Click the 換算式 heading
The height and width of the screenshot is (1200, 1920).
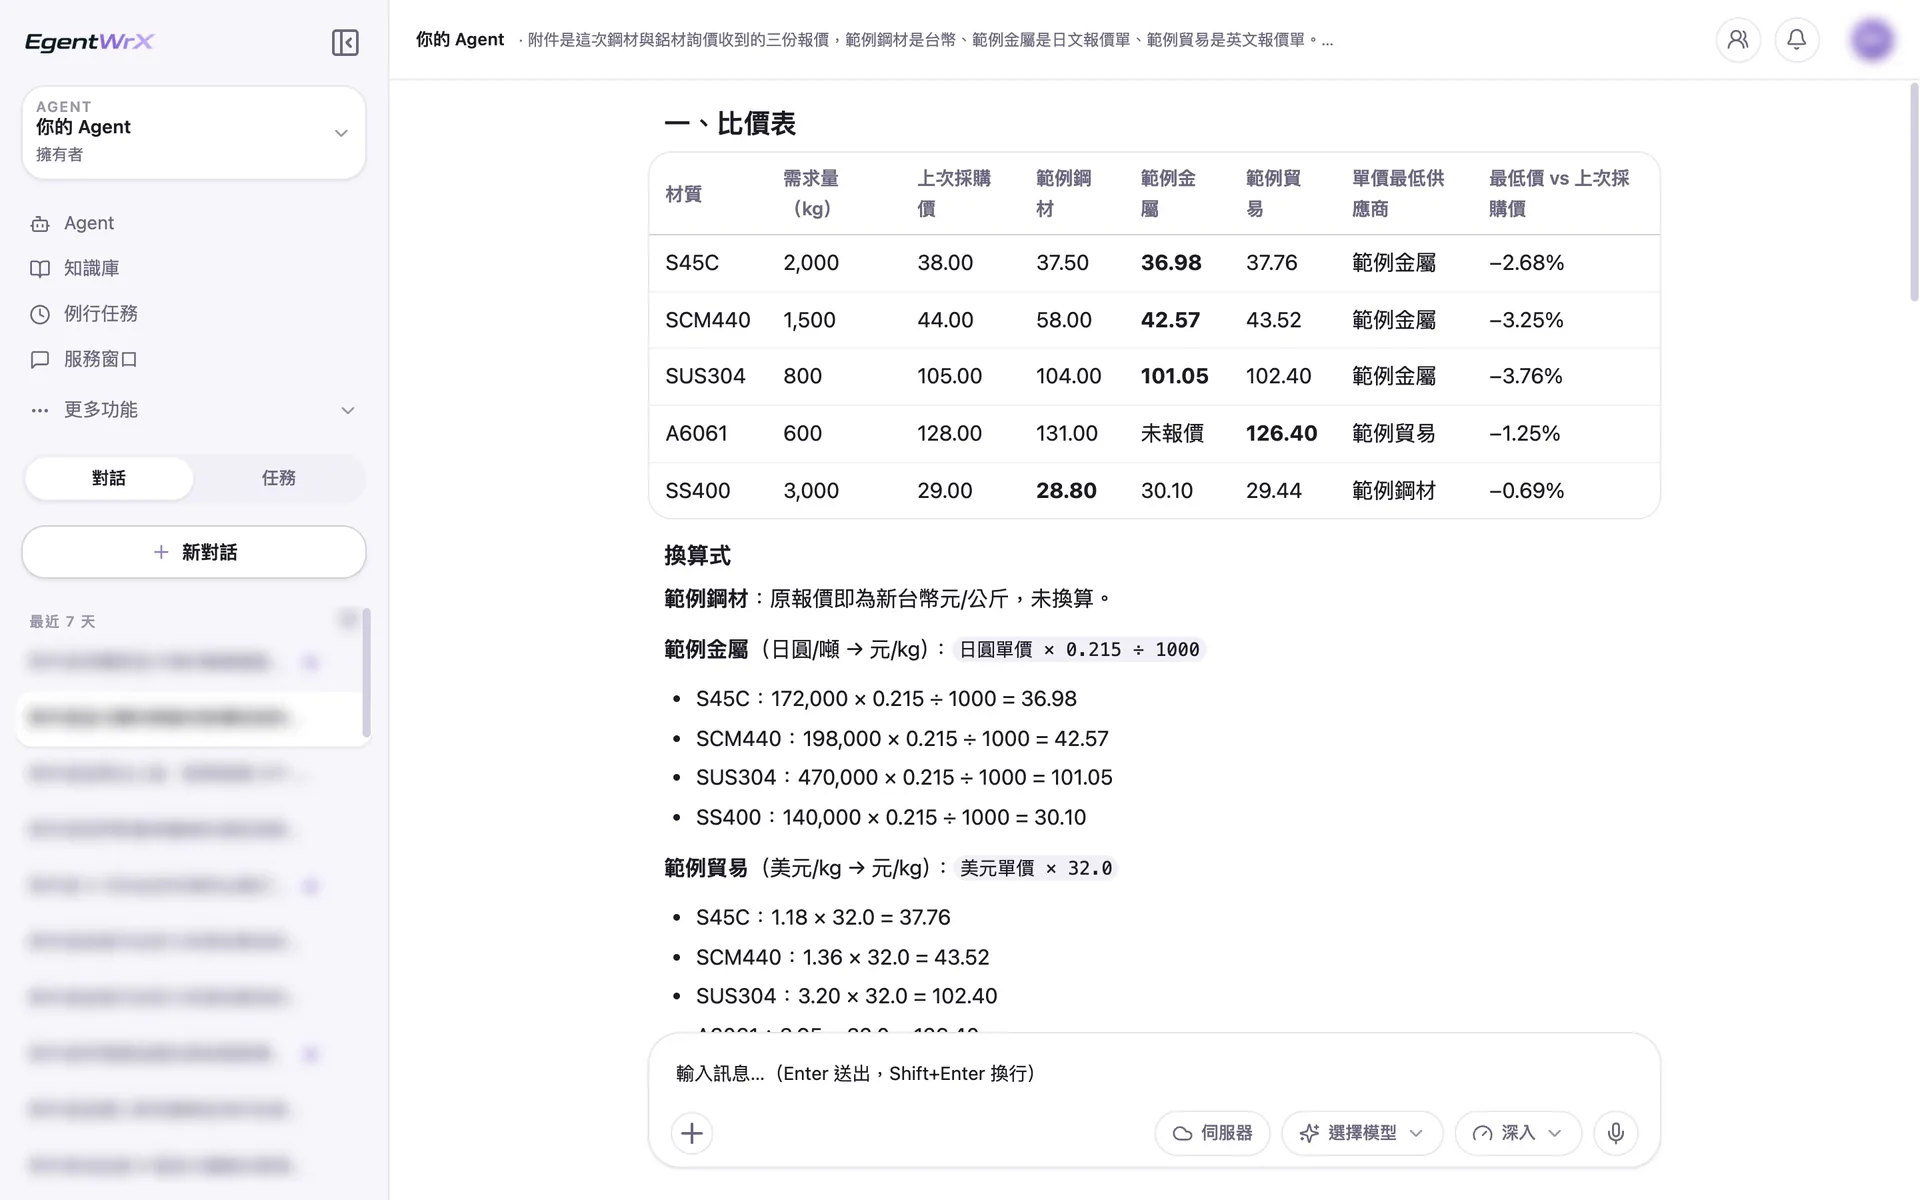[697, 555]
